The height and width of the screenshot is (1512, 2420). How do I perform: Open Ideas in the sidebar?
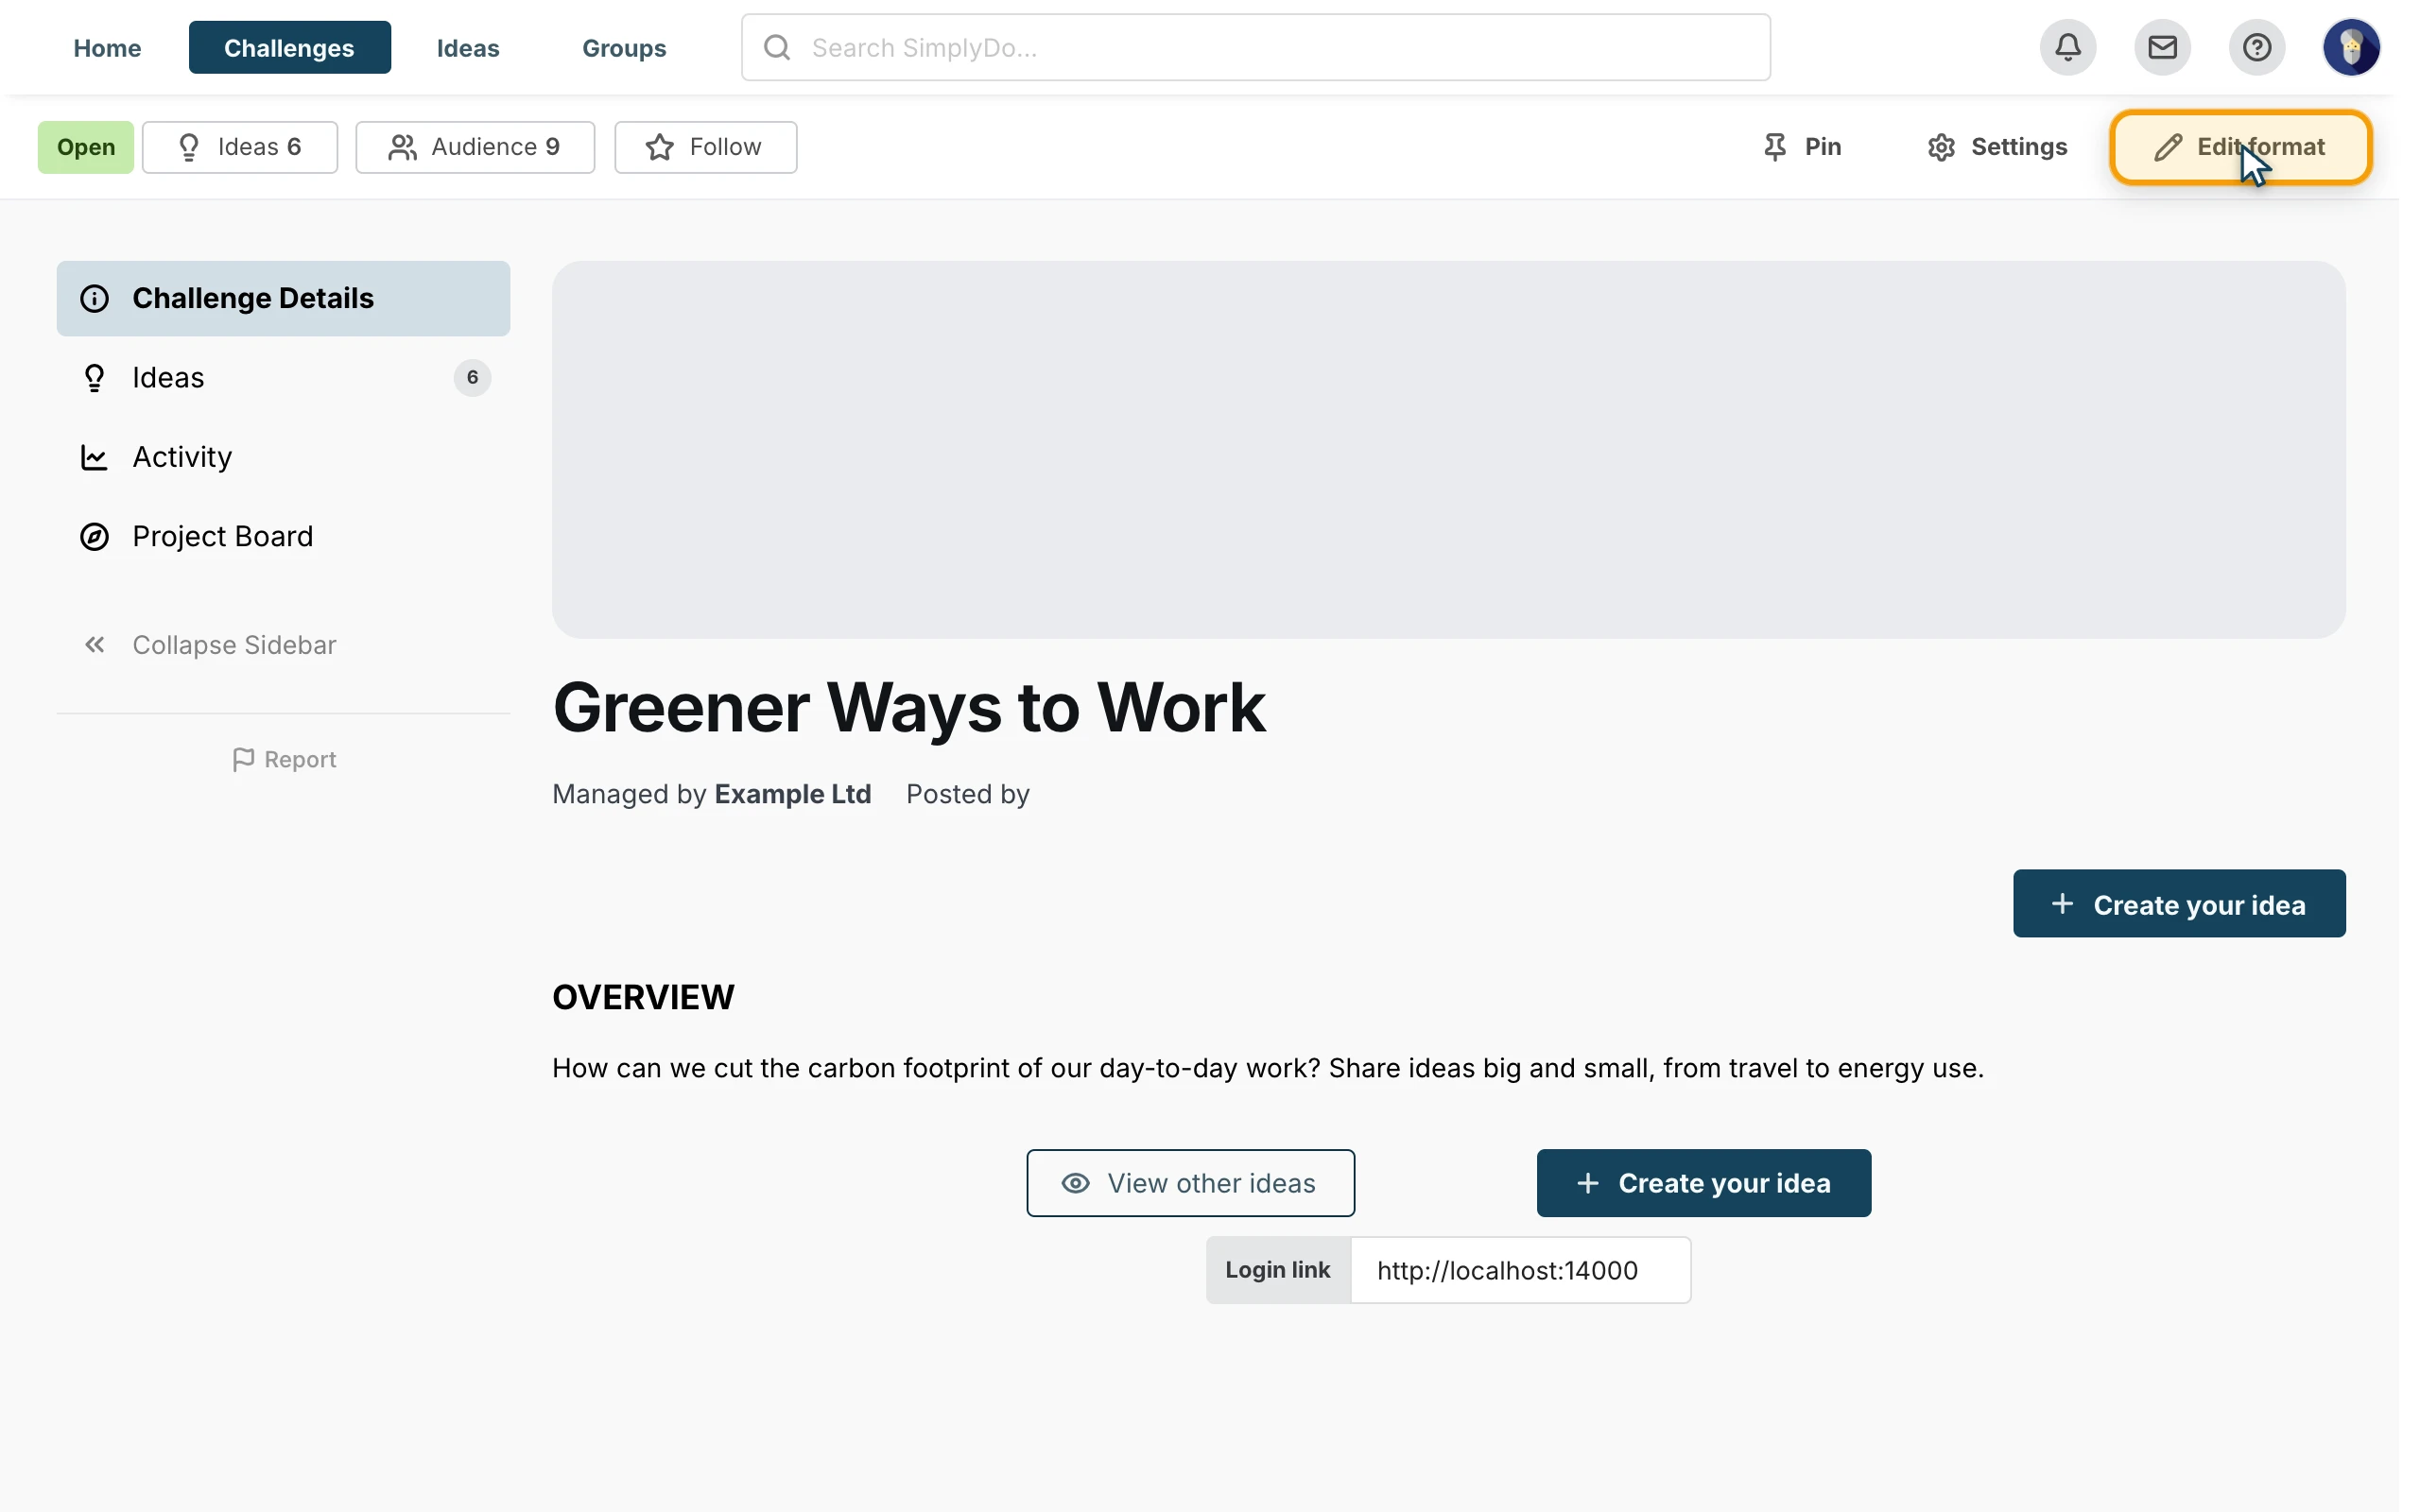tap(283, 378)
